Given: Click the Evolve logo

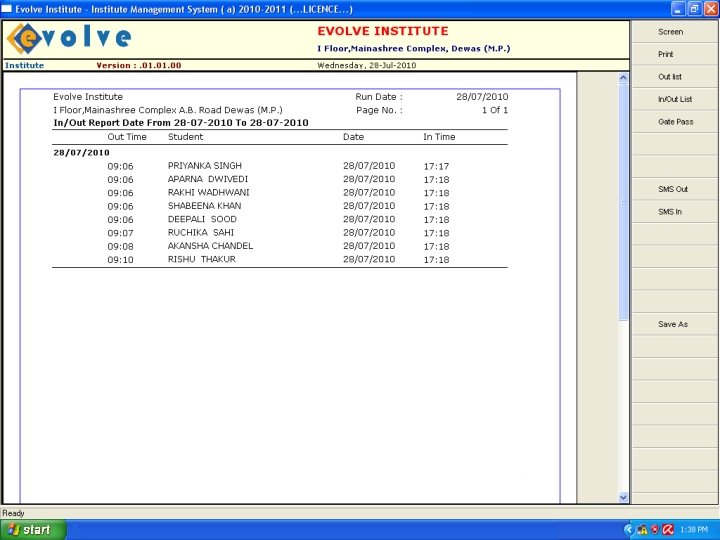Looking at the screenshot, I should pyautogui.click(x=69, y=39).
